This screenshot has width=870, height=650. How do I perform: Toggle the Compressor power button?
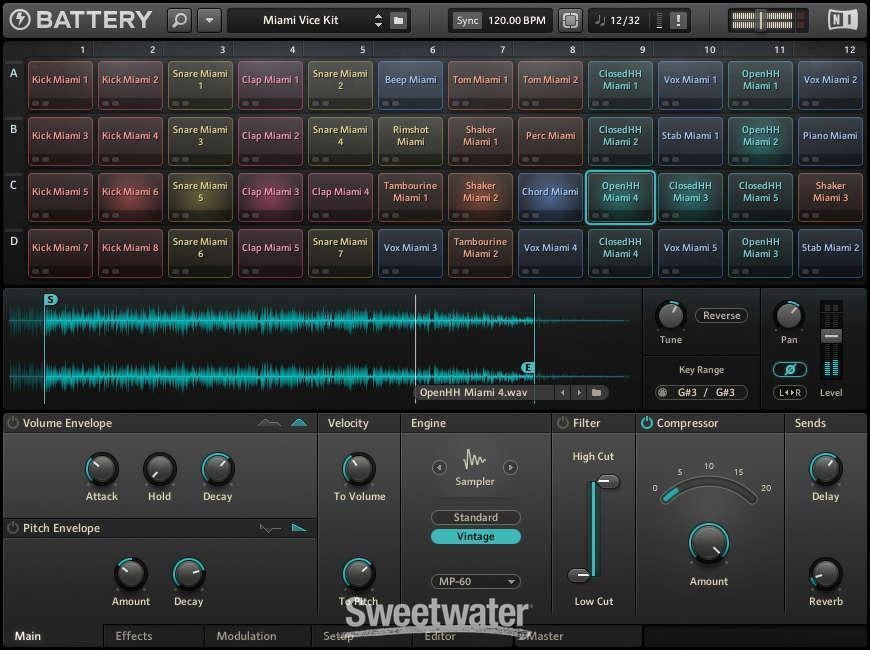pyautogui.click(x=646, y=423)
